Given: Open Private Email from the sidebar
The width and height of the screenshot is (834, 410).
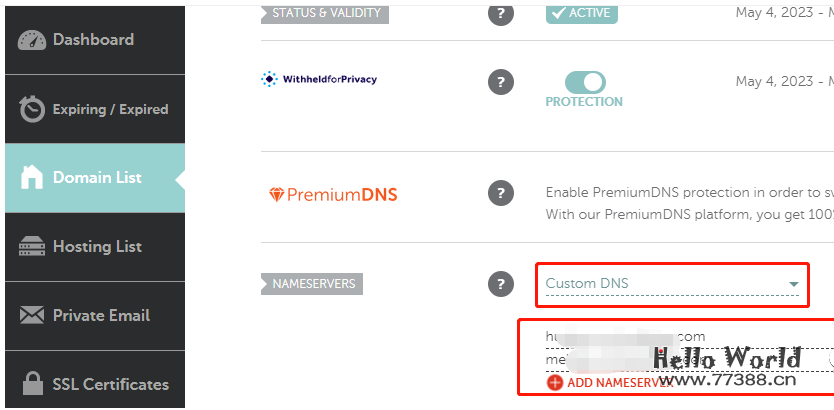Looking at the screenshot, I should [101, 316].
